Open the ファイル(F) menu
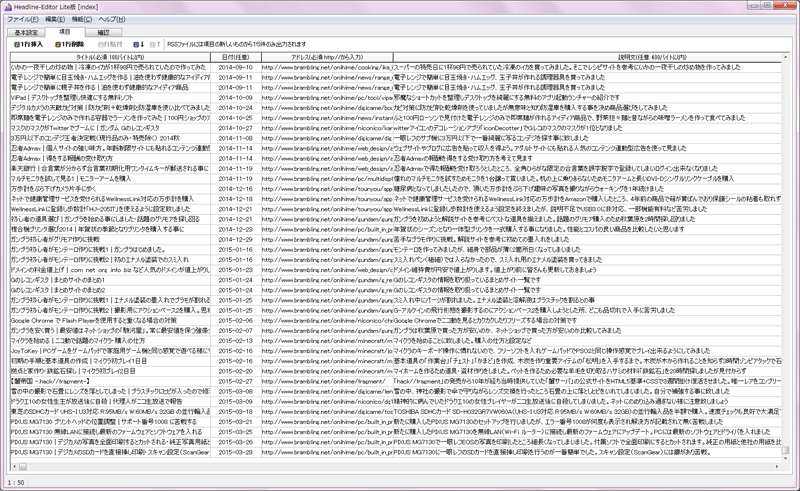This screenshot has height=491, width=800. [24, 19]
